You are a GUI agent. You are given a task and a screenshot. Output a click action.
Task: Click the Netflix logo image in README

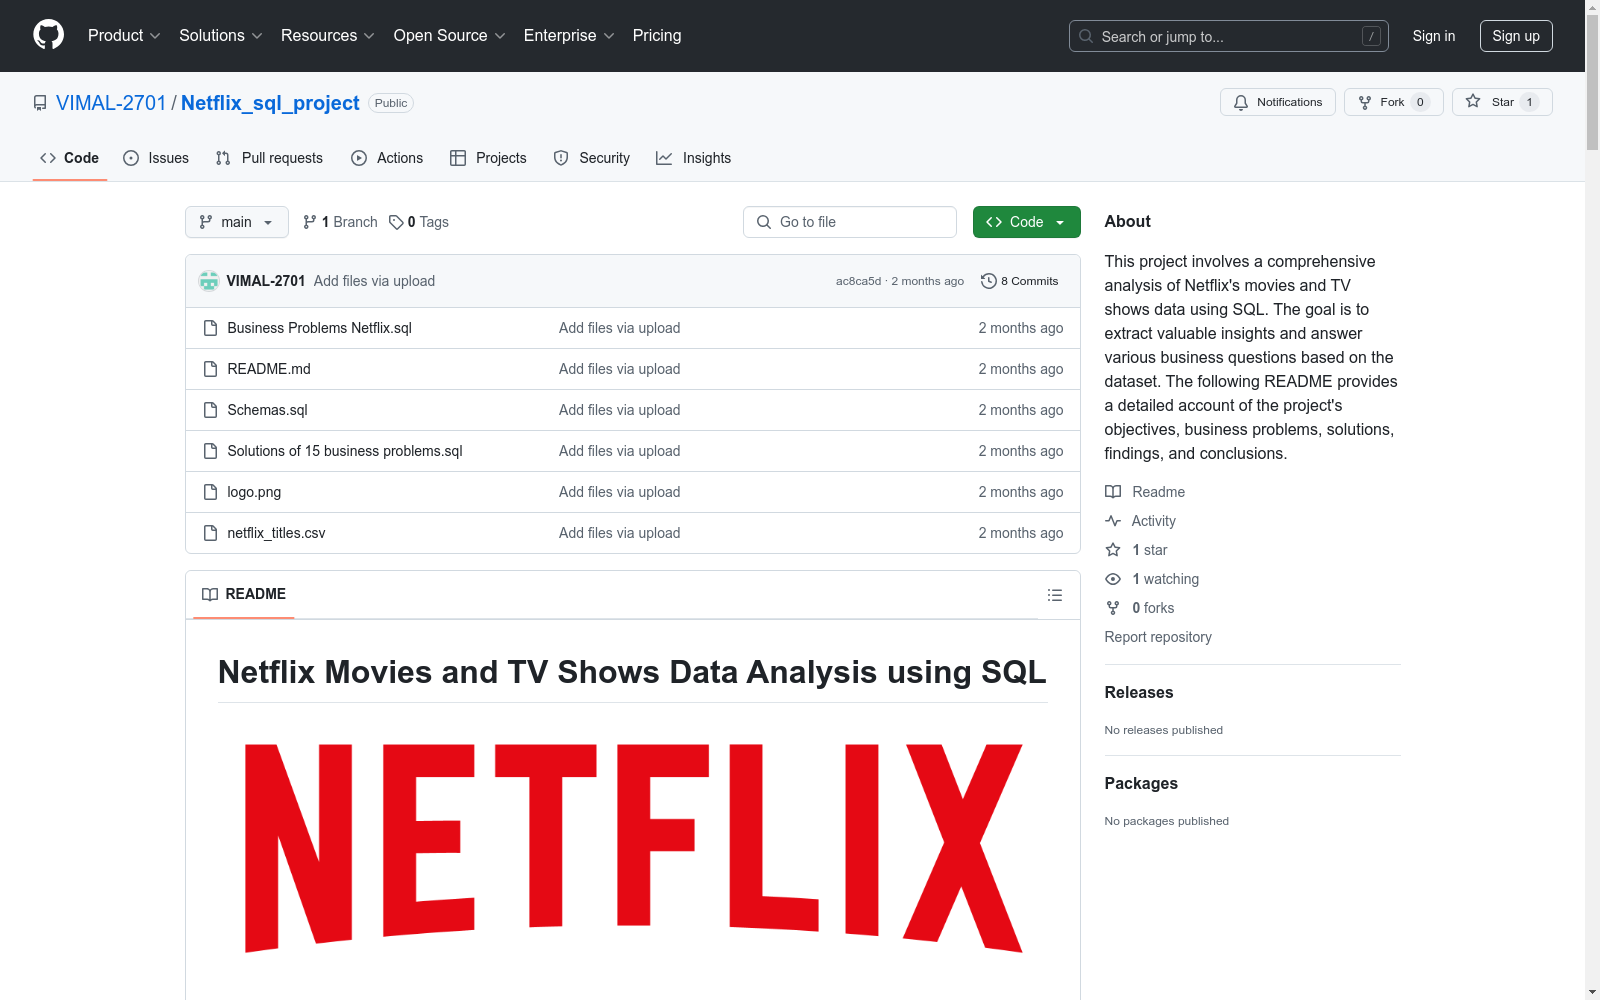(x=634, y=848)
